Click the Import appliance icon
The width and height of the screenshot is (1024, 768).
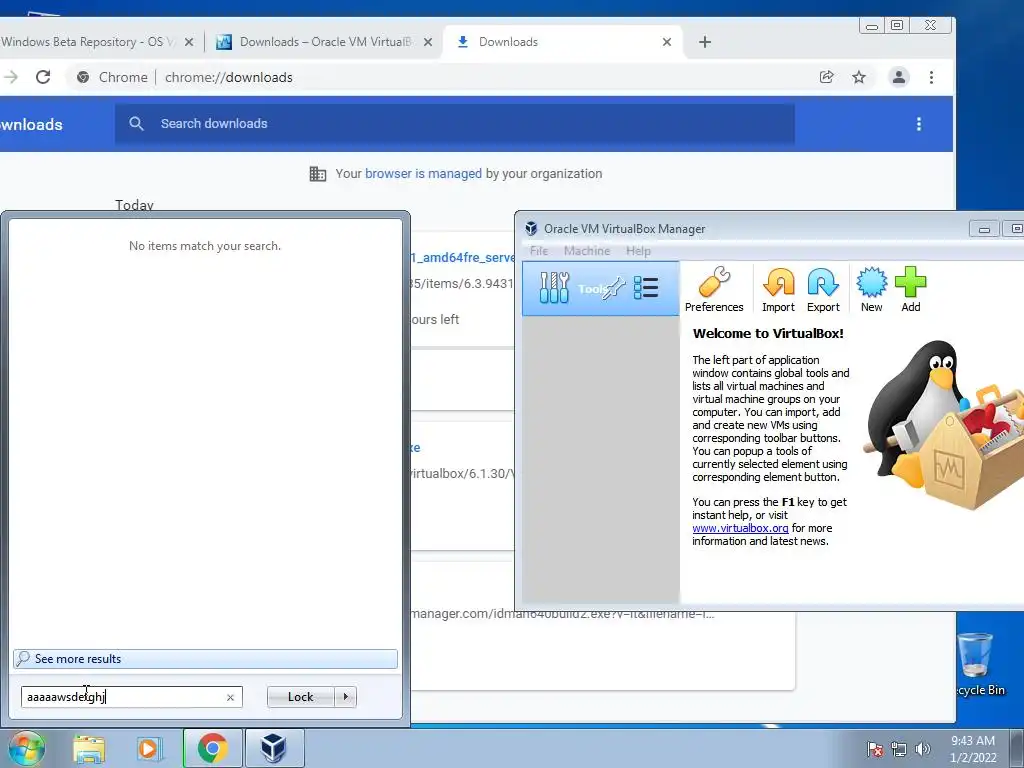(x=778, y=290)
